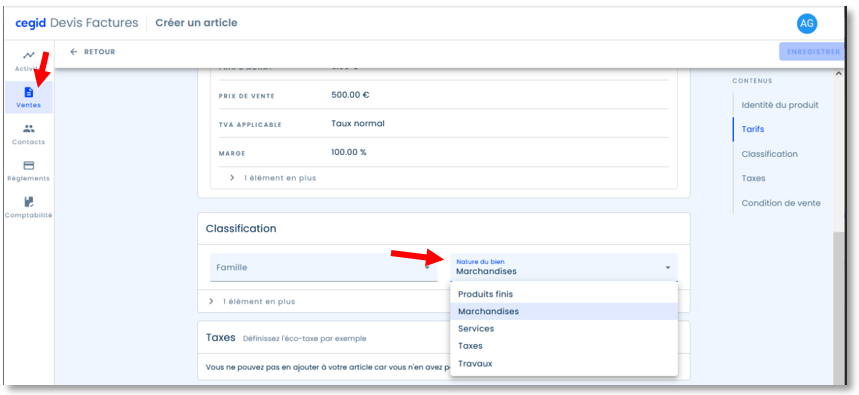Click the ENREGISTRER button
Viewport: 859px width, 395px height.
point(813,52)
